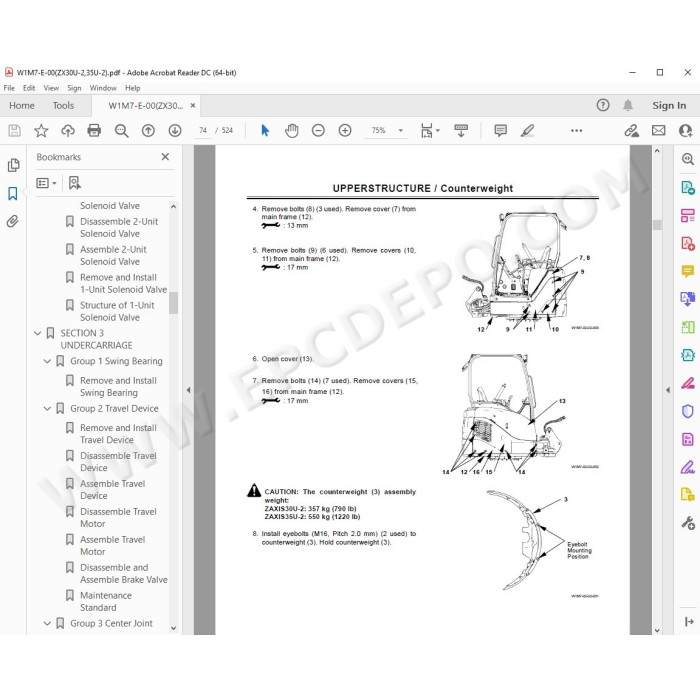Screen dimensions: 700x700
Task: Open the attachments paperclip panel
Action: [12, 221]
